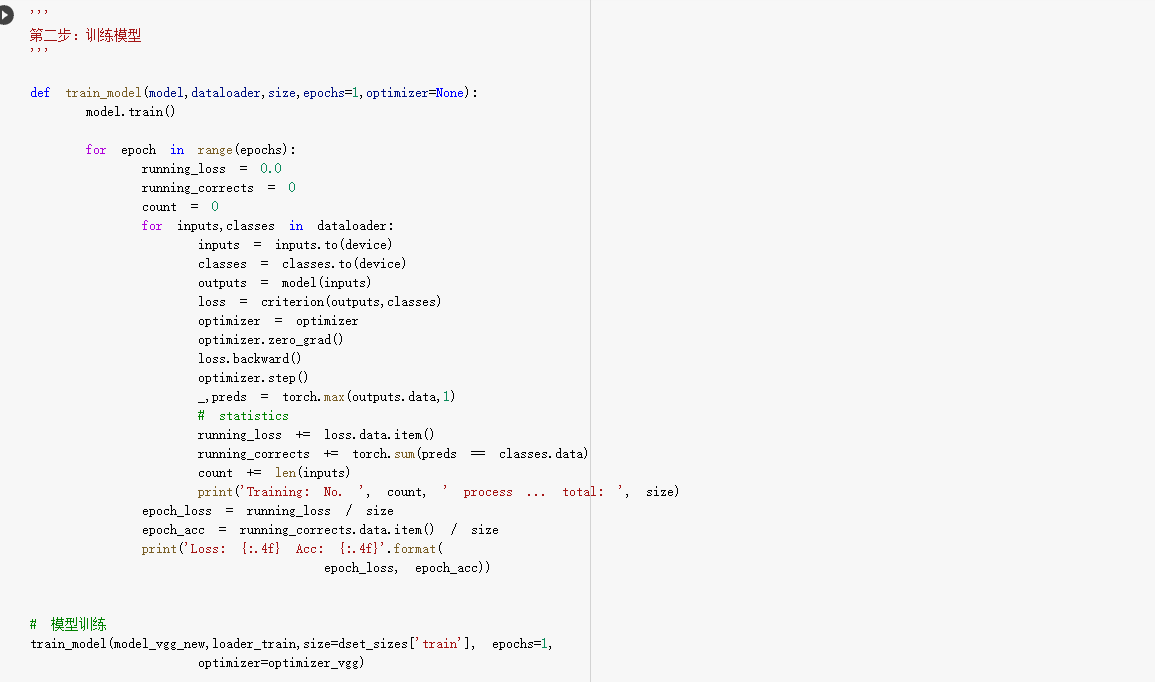
Task: Click the '_,preds = torch.max(outputs.data,1)' line
Action: click(326, 397)
